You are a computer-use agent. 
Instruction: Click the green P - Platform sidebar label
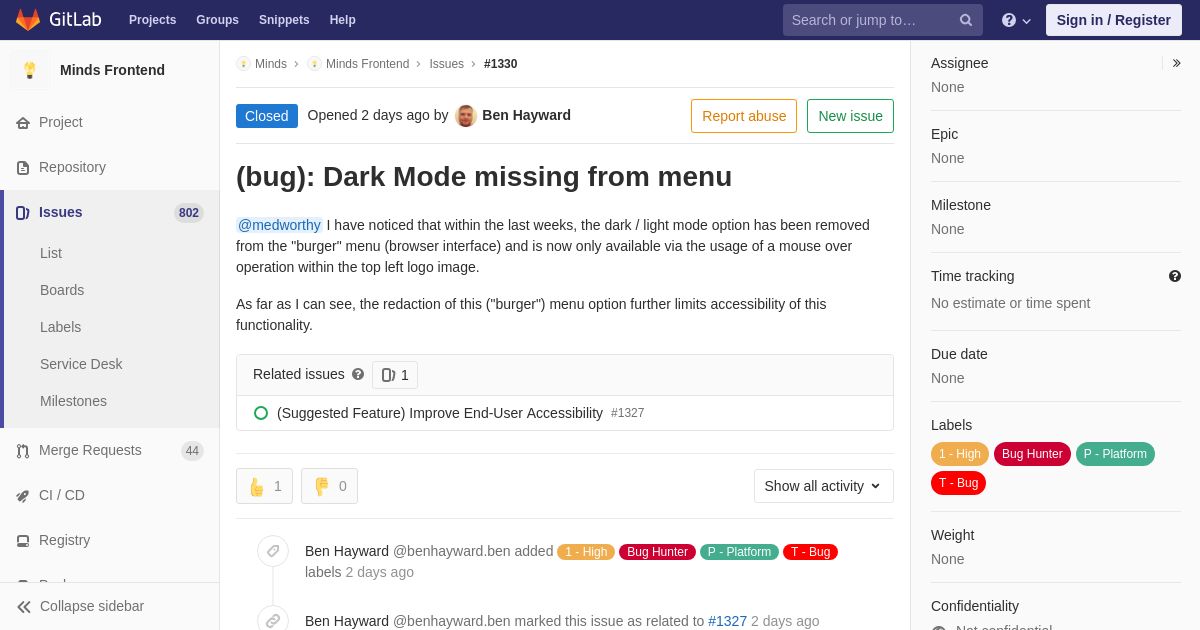tap(1115, 454)
